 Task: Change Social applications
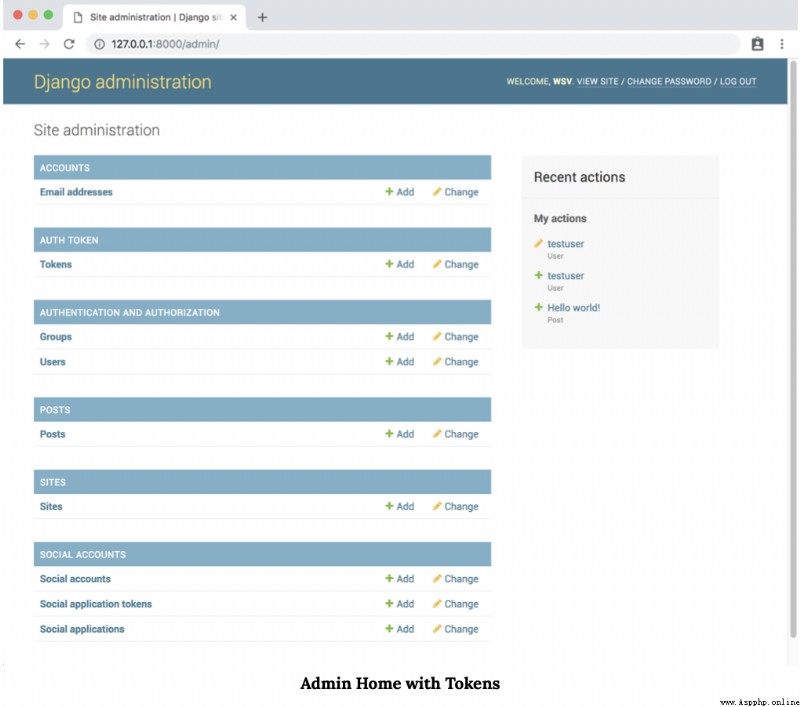coord(456,629)
